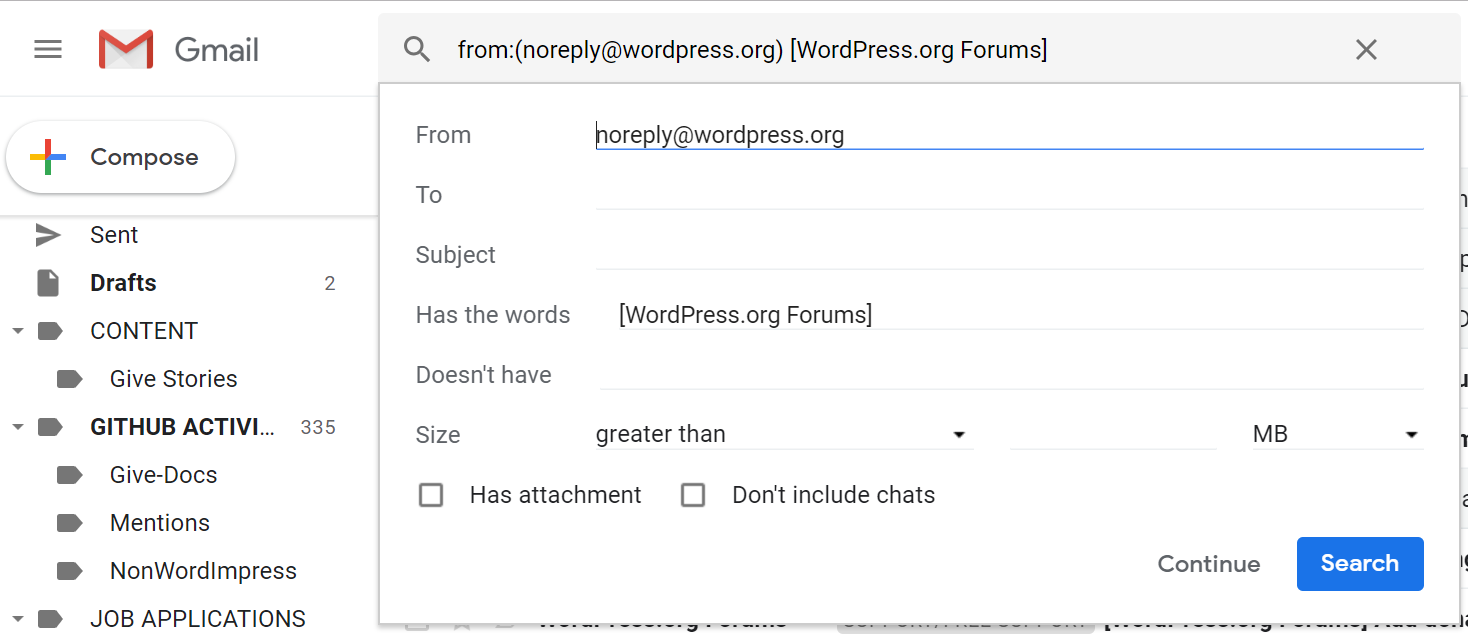Open the Mentions label
This screenshot has height=636, width=1468.
[160, 523]
